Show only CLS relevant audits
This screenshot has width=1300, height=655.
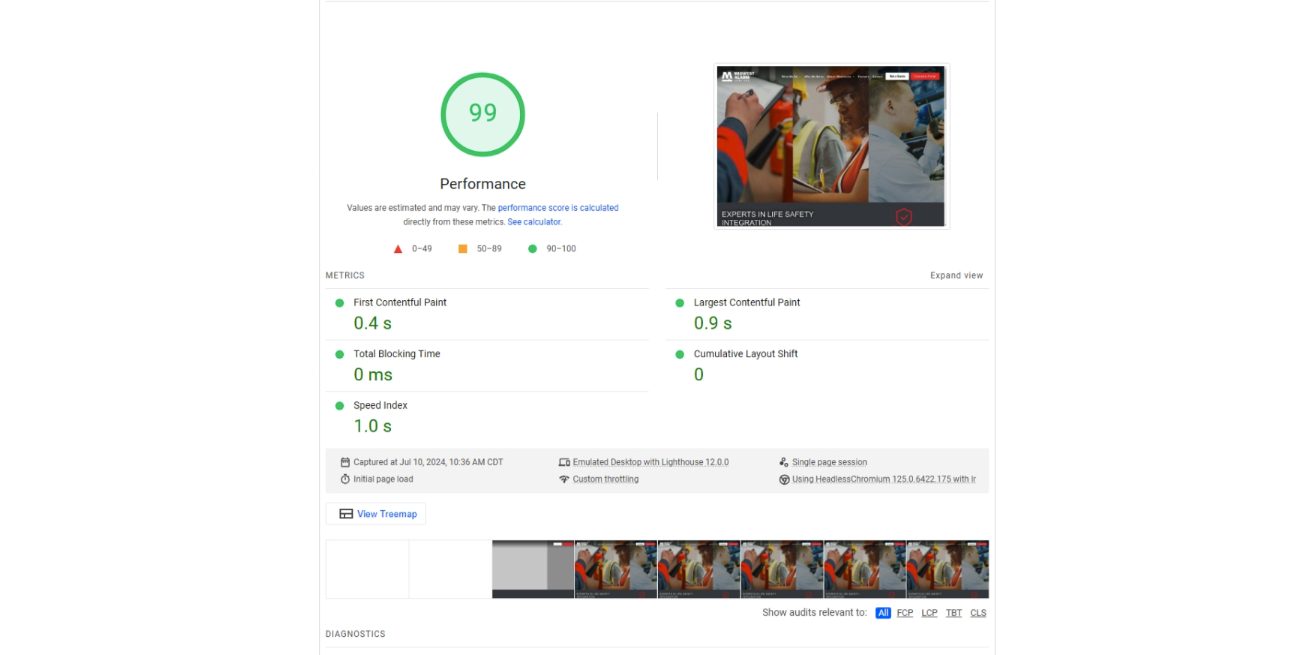(x=978, y=613)
